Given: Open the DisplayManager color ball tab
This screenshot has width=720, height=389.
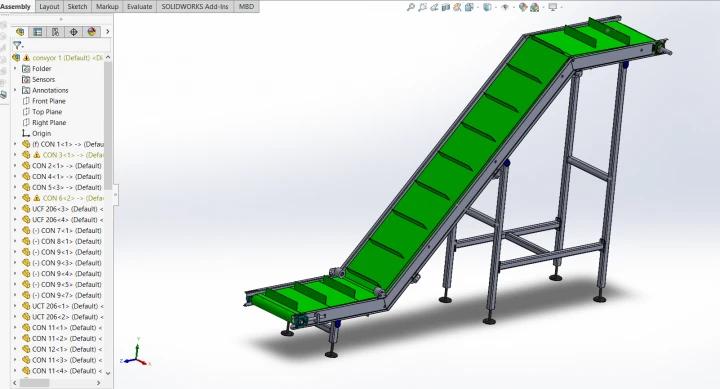Looking at the screenshot, I should point(92,32).
